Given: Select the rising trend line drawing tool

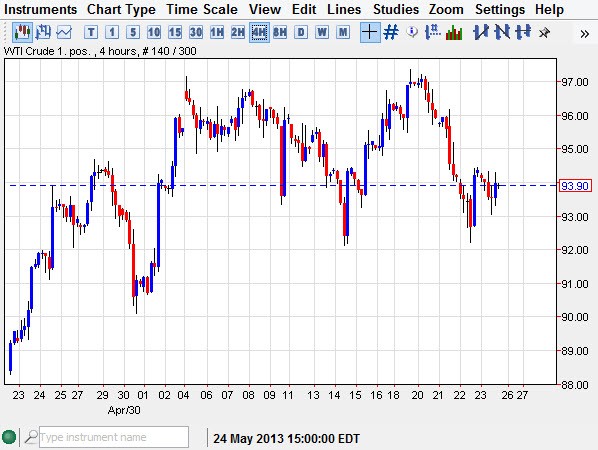Looking at the screenshot, I should 481,32.
